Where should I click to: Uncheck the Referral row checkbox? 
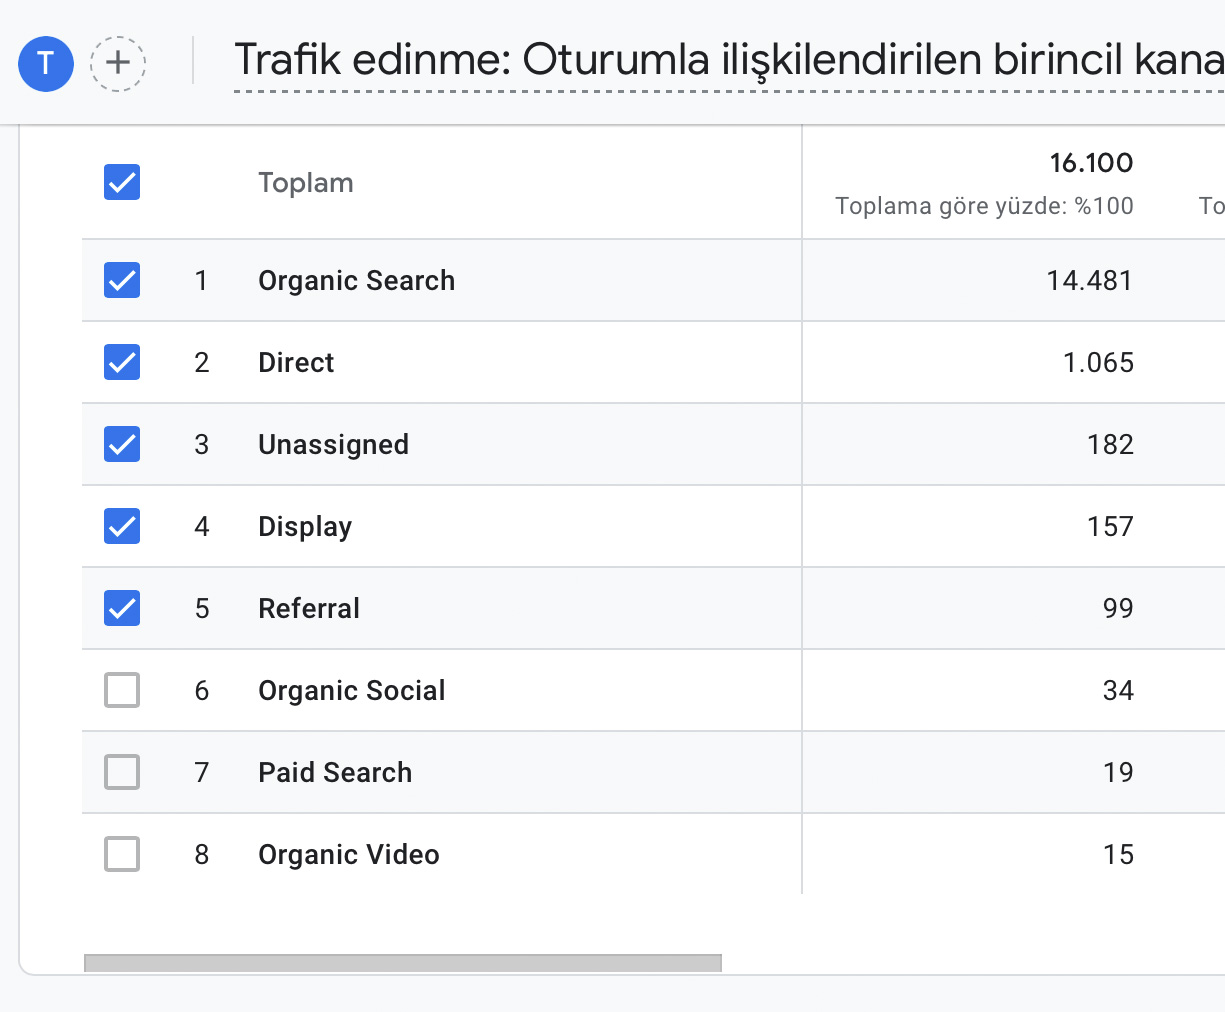coord(122,608)
